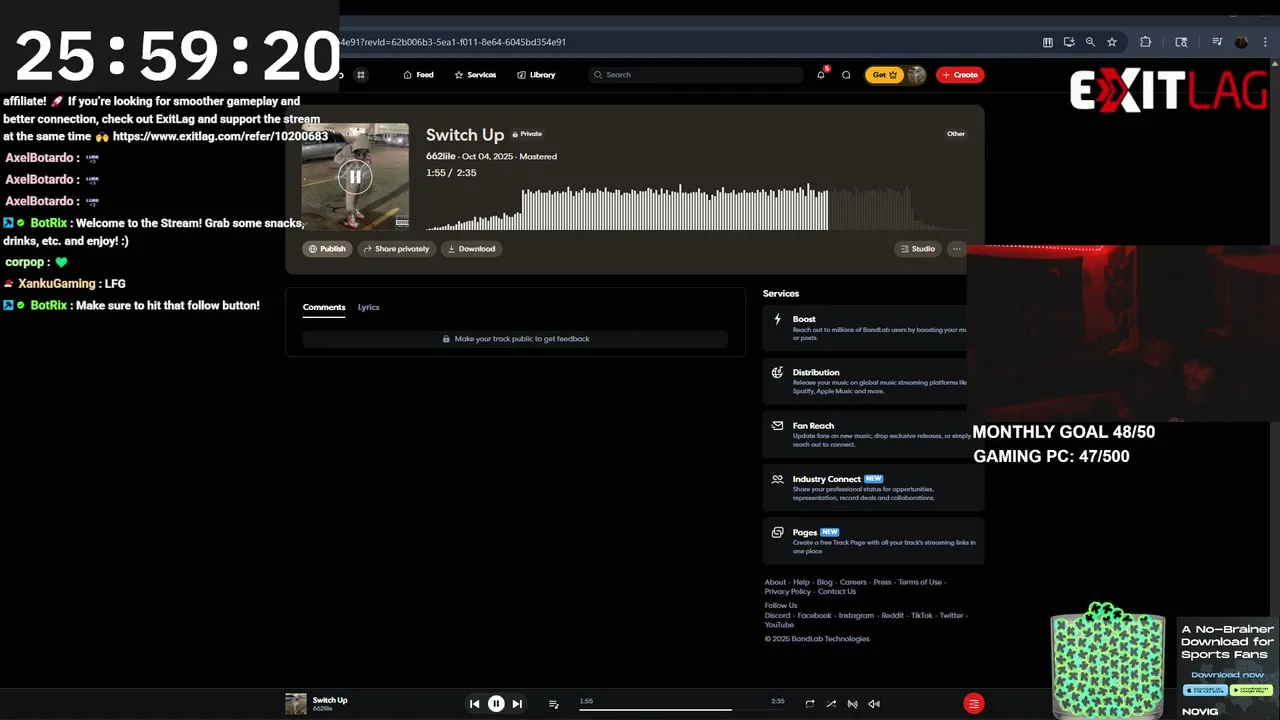Click the install app icon in address bar
This screenshot has width=1280, height=720.
click(1069, 42)
